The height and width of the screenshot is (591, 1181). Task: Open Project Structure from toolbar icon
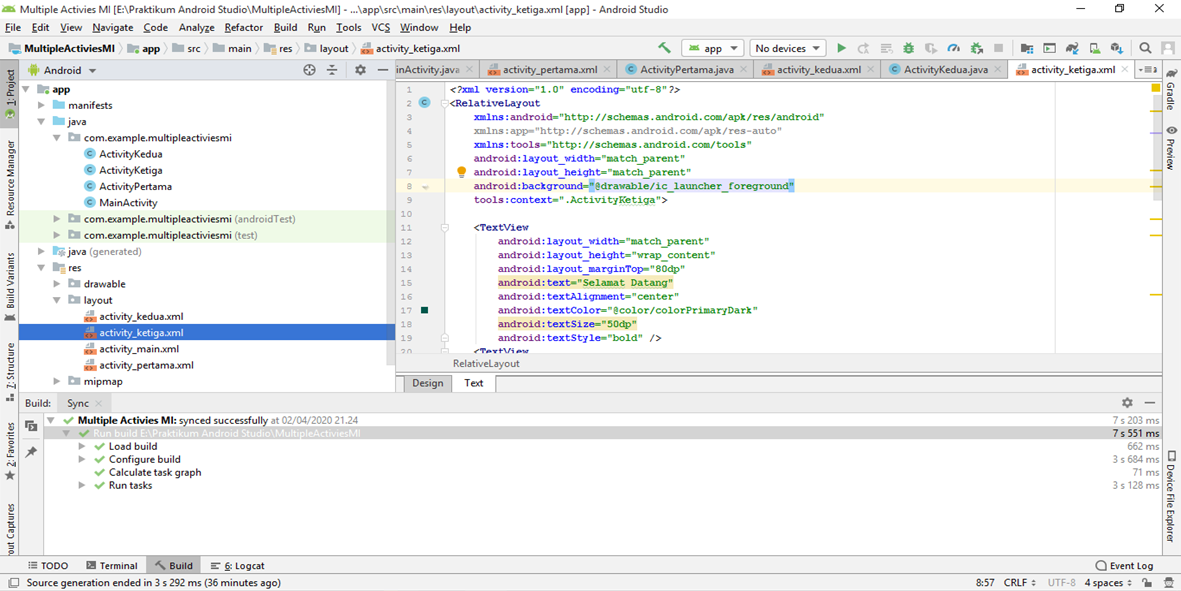coord(1026,48)
